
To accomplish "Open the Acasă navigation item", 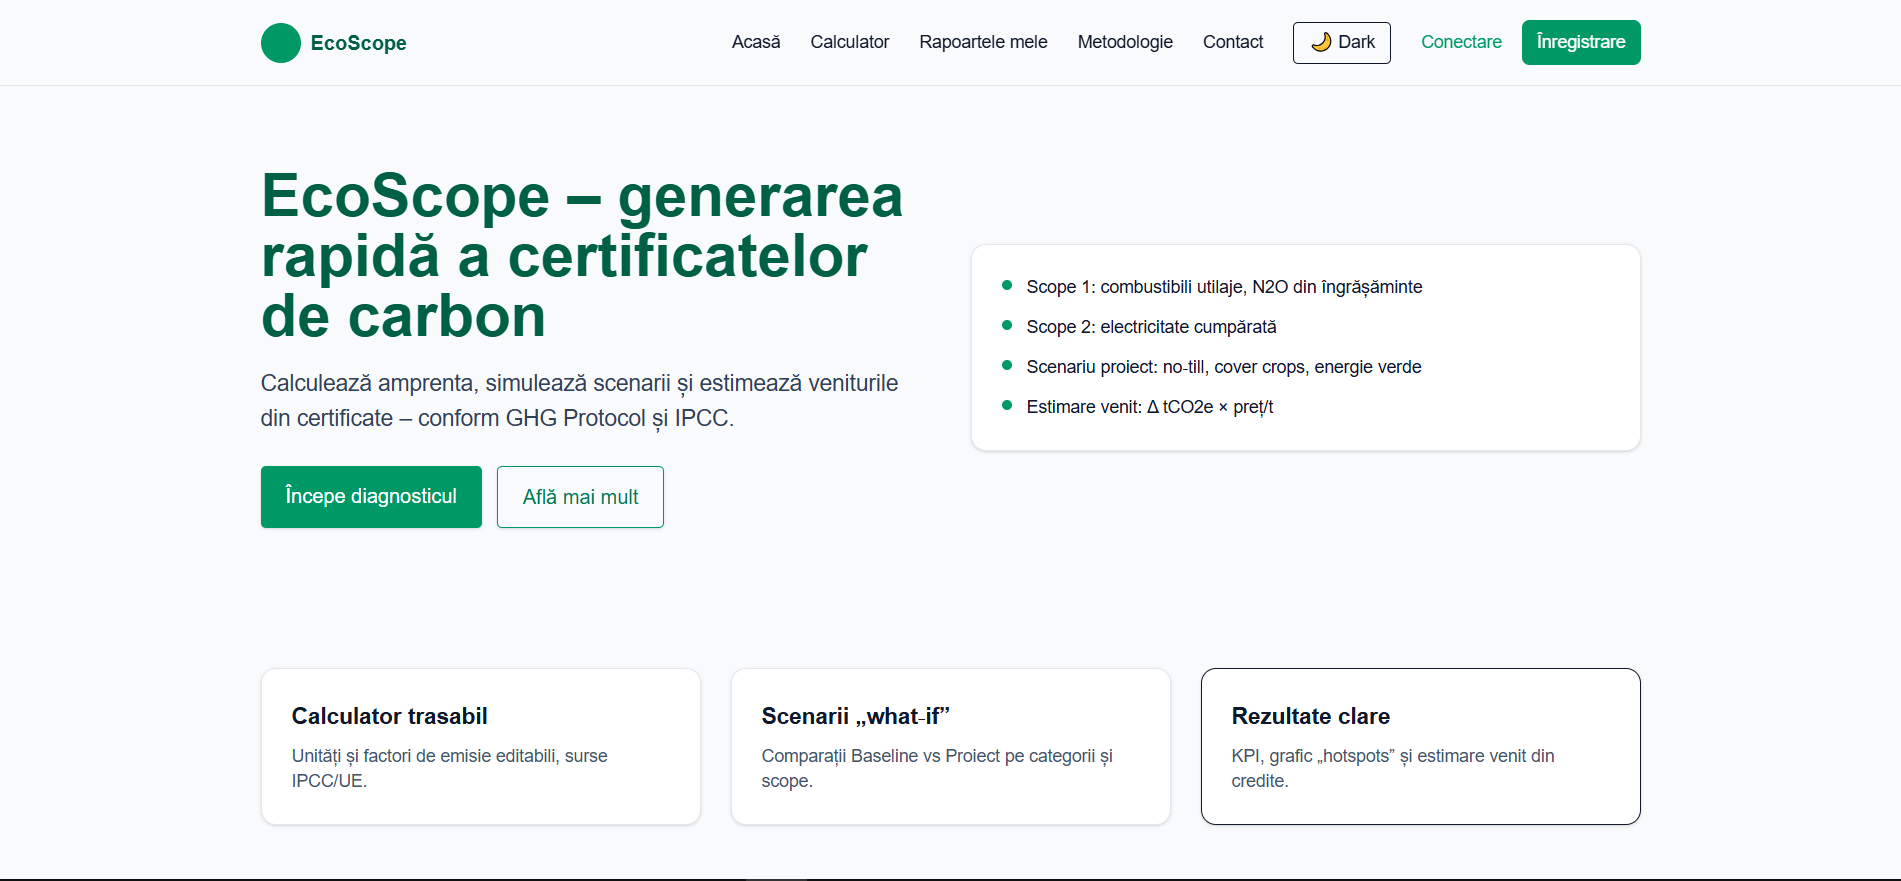I will [755, 42].
